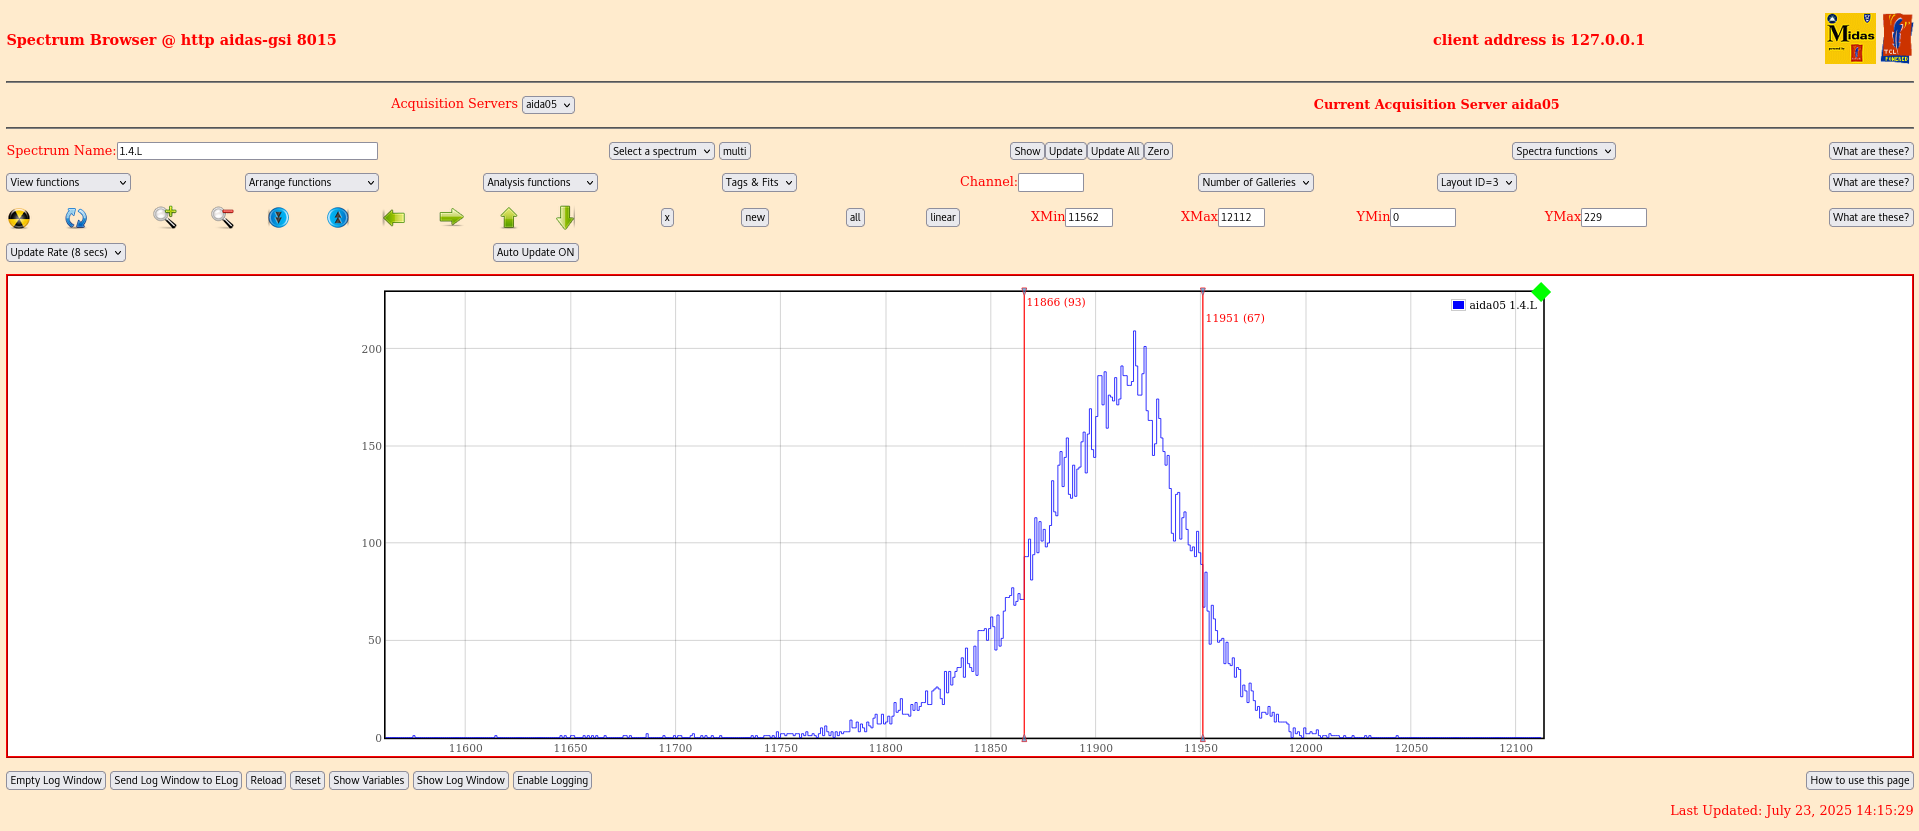This screenshot has height=831, width=1919.
Task: Click the Zero button
Action: [x=1158, y=151]
